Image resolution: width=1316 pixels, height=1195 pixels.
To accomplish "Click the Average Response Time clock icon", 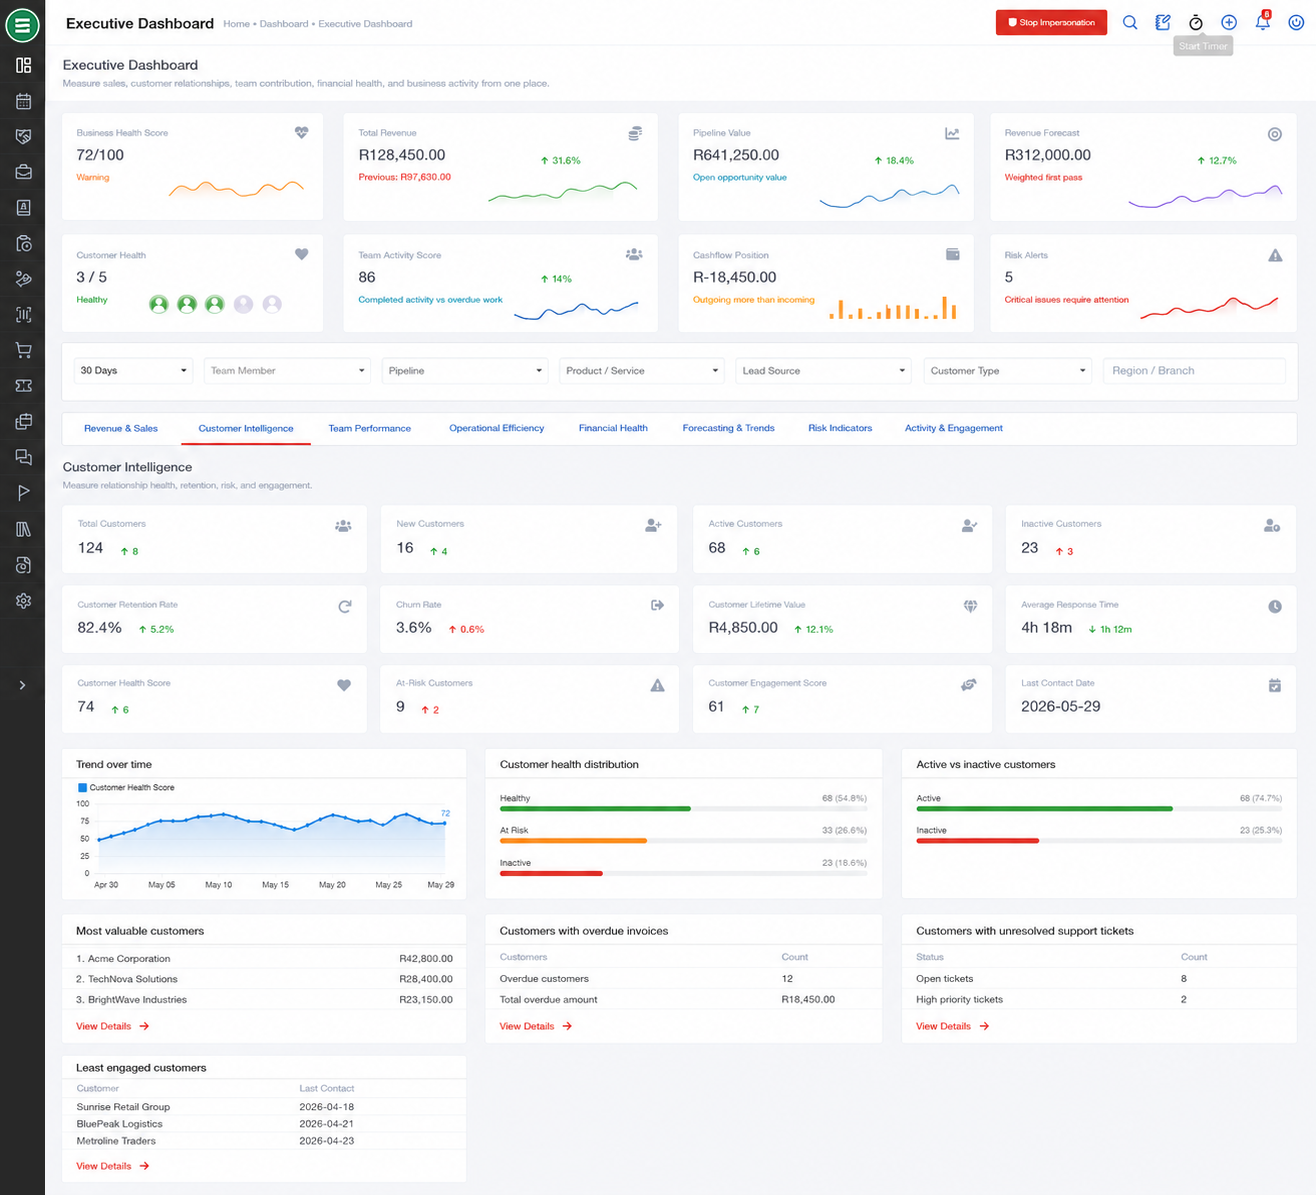I will click(1275, 607).
